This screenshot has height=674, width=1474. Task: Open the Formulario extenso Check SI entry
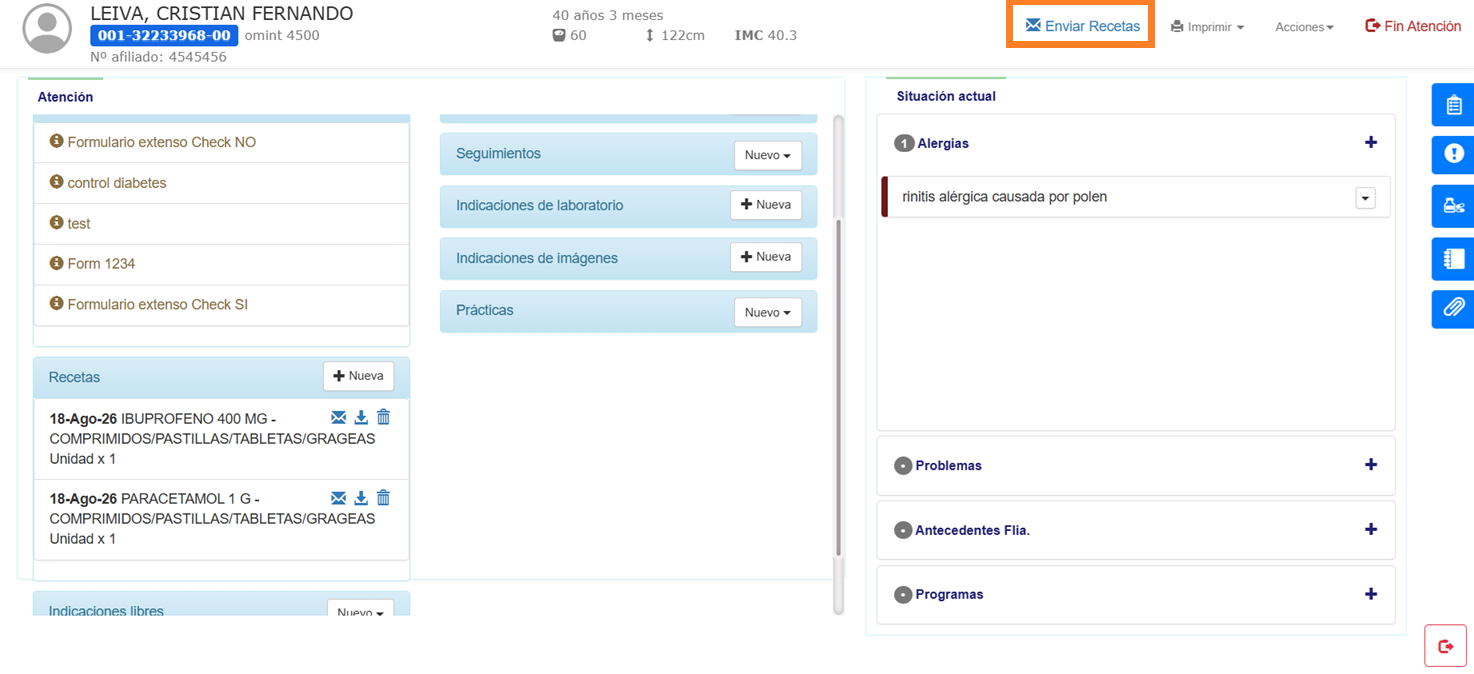[x=222, y=305]
